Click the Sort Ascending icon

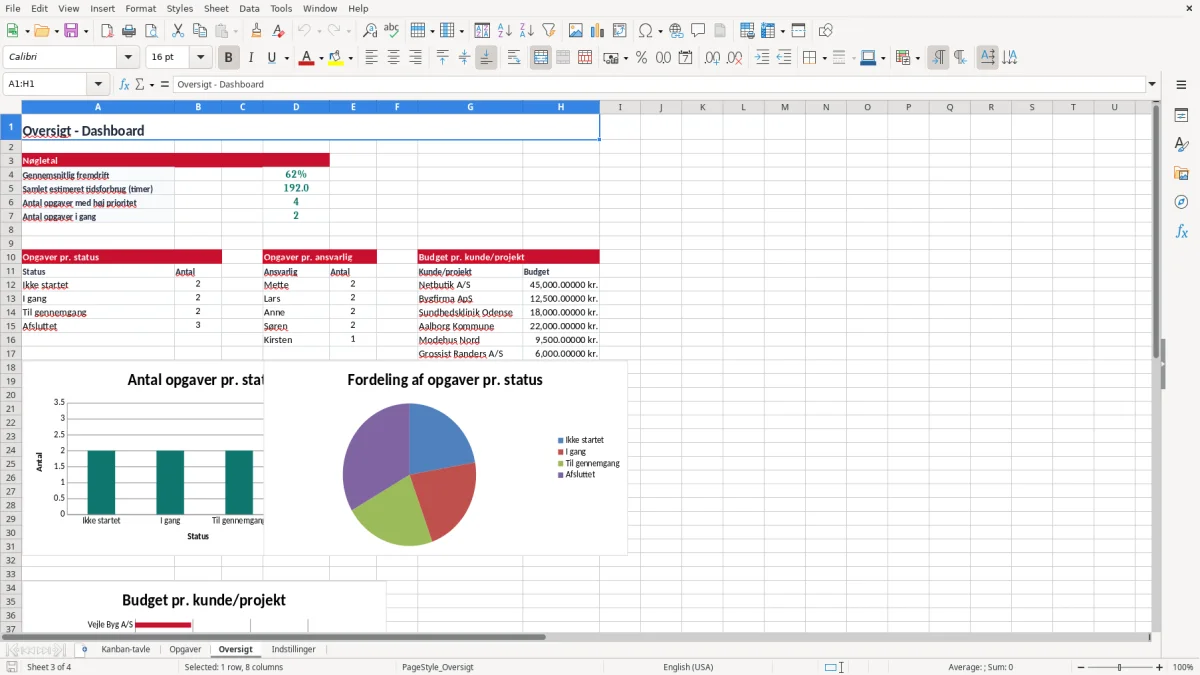[505, 31]
